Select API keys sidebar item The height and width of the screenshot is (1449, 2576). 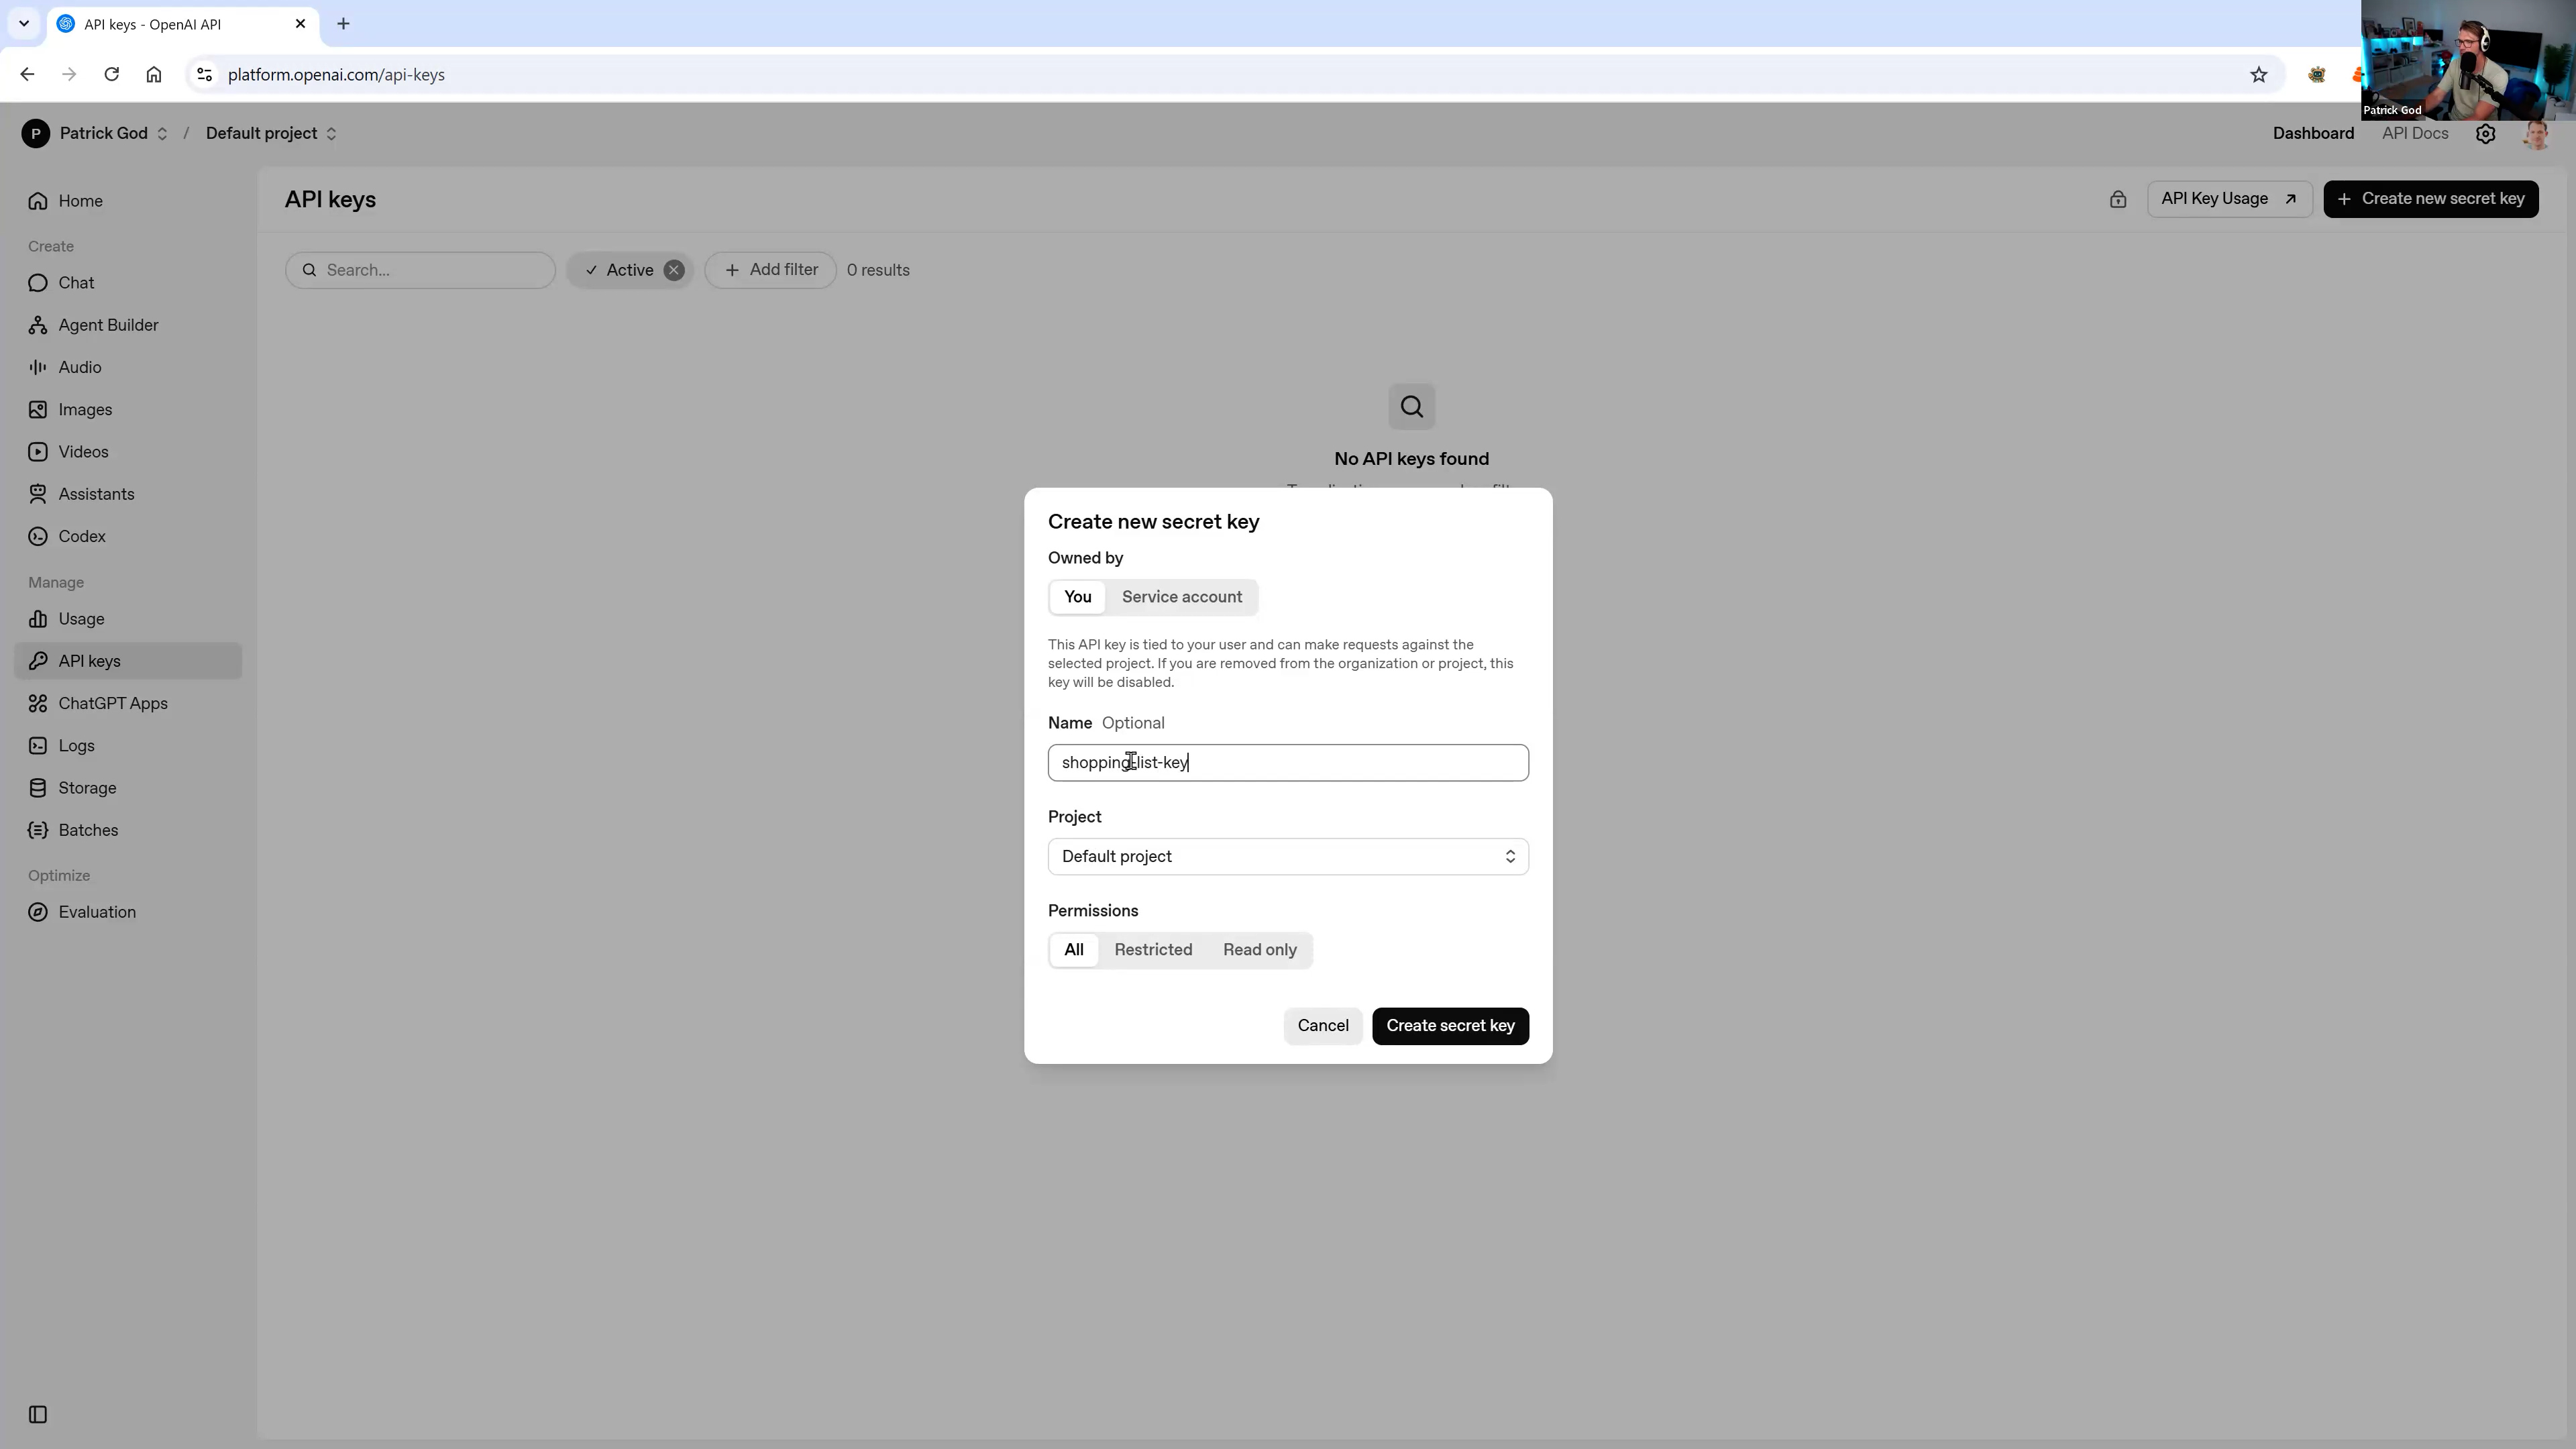pyautogui.click(x=128, y=661)
